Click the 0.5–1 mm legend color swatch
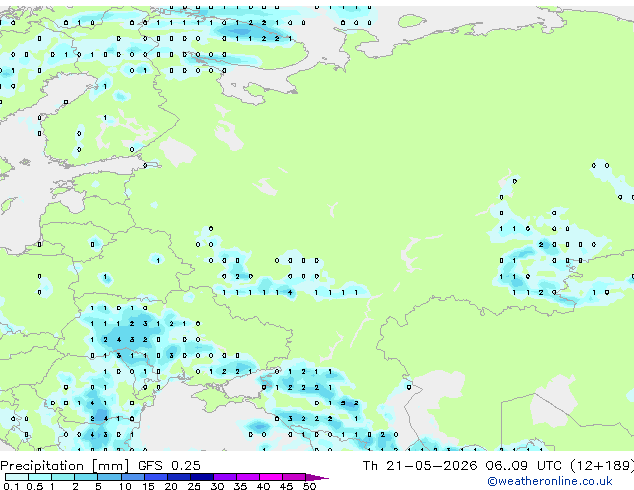 click(40, 477)
